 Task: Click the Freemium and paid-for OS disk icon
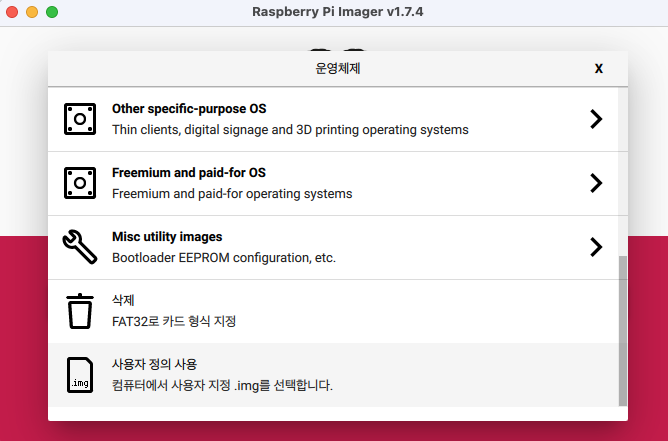point(80,183)
